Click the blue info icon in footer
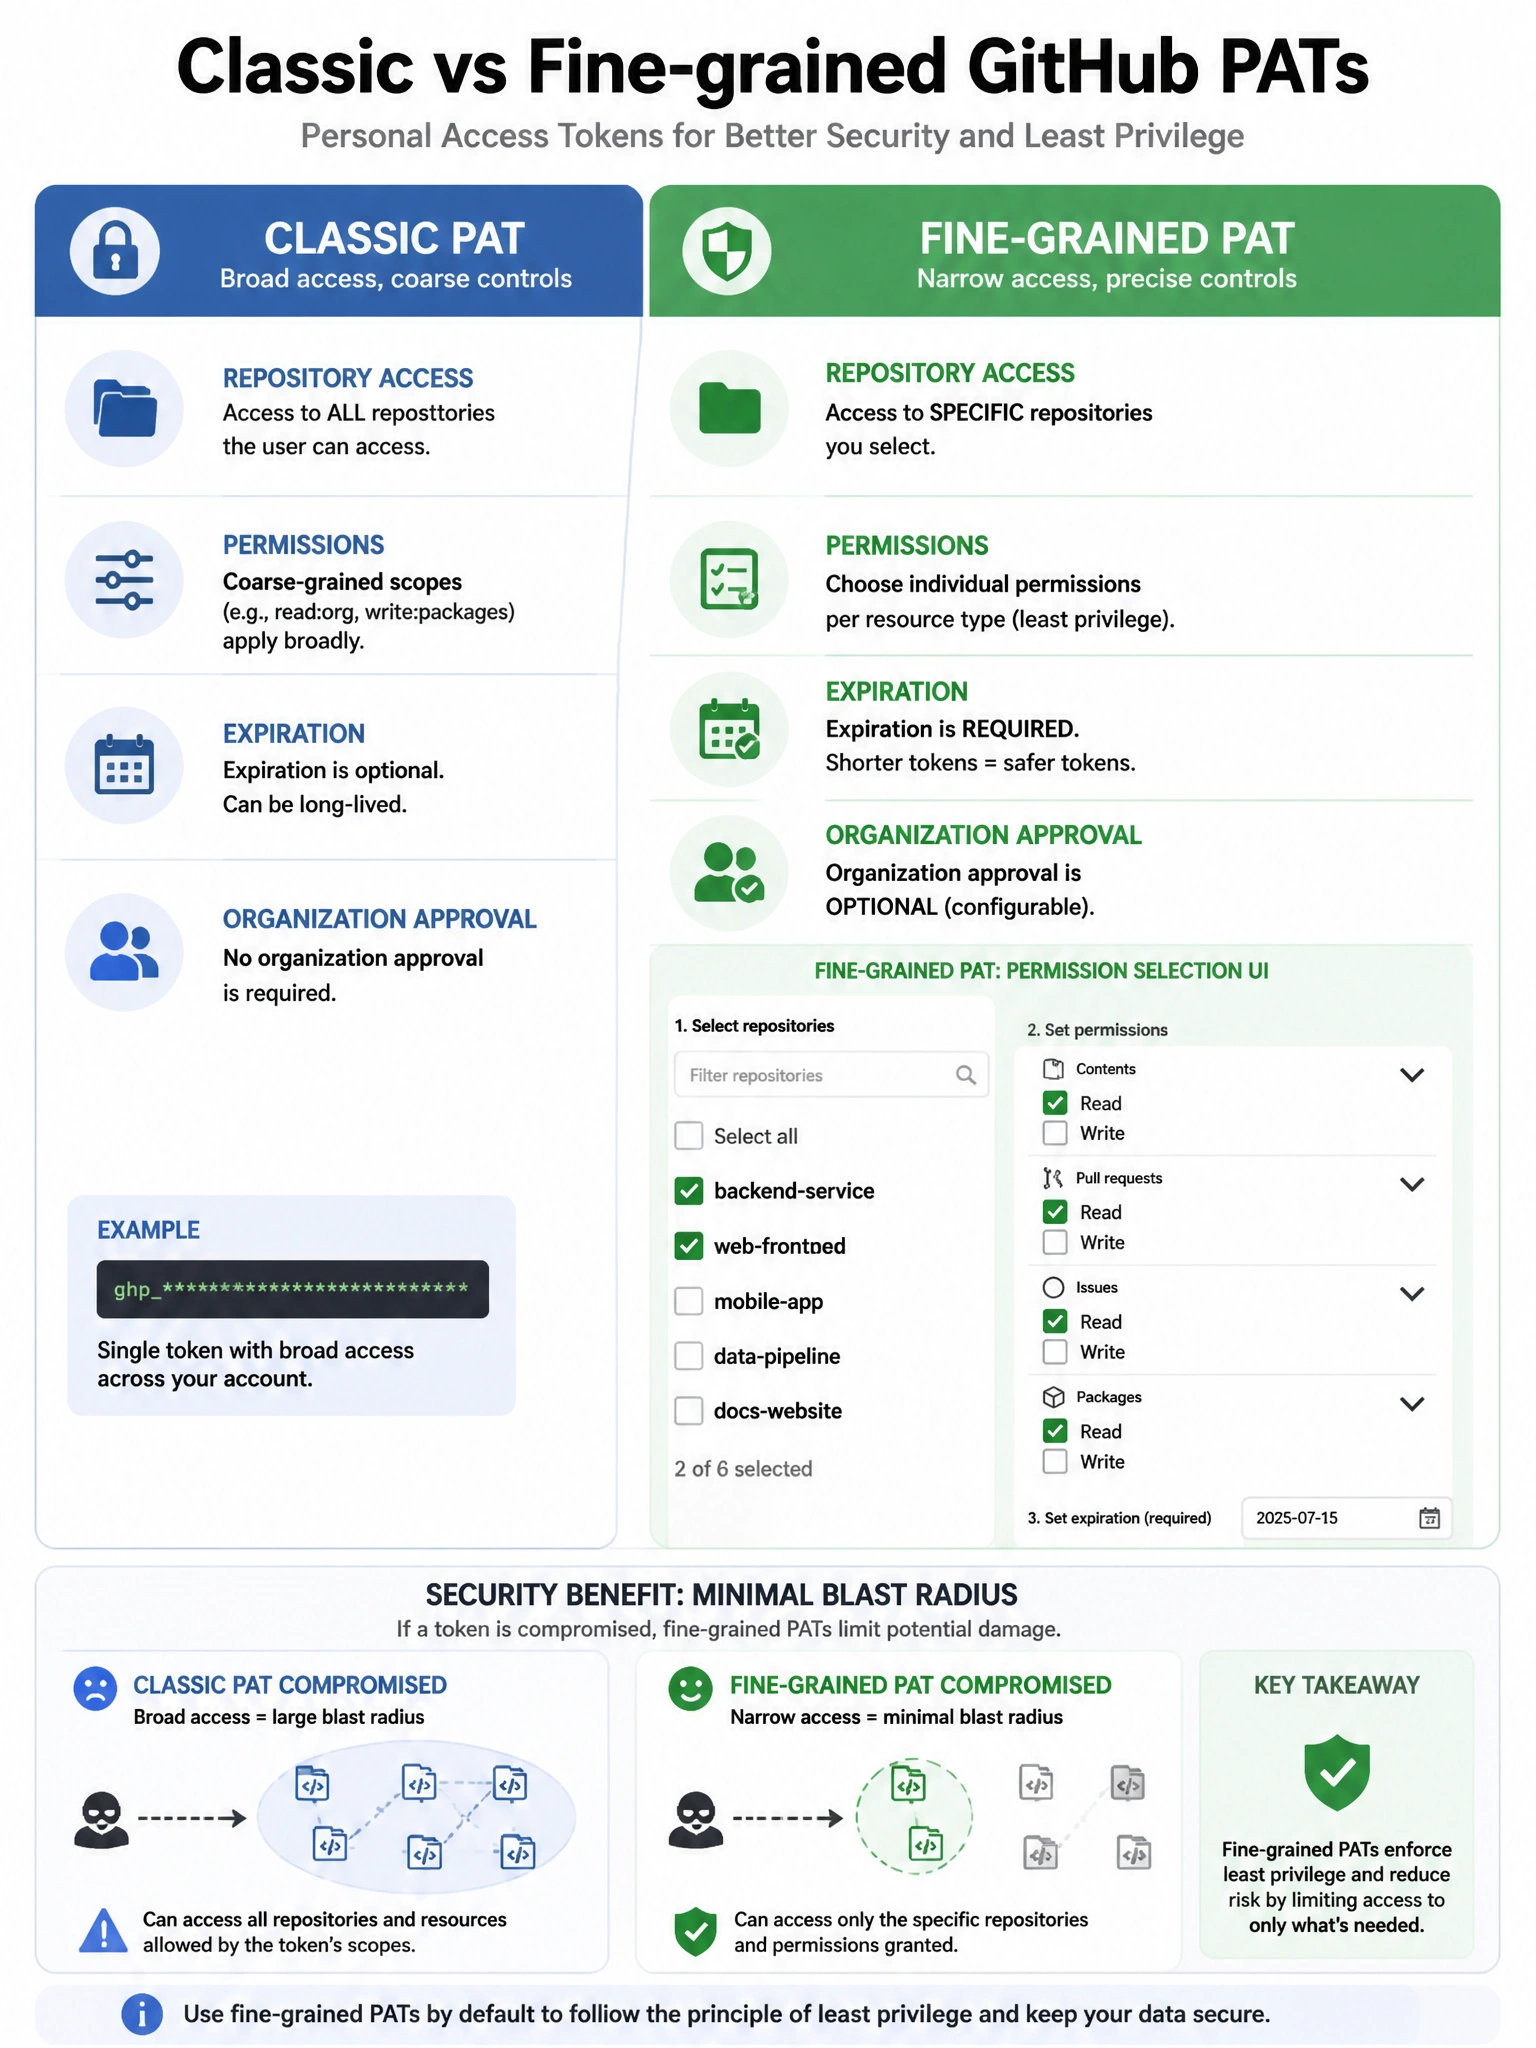The width and height of the screenshot is (1536, 2048). coord(142,2014)
